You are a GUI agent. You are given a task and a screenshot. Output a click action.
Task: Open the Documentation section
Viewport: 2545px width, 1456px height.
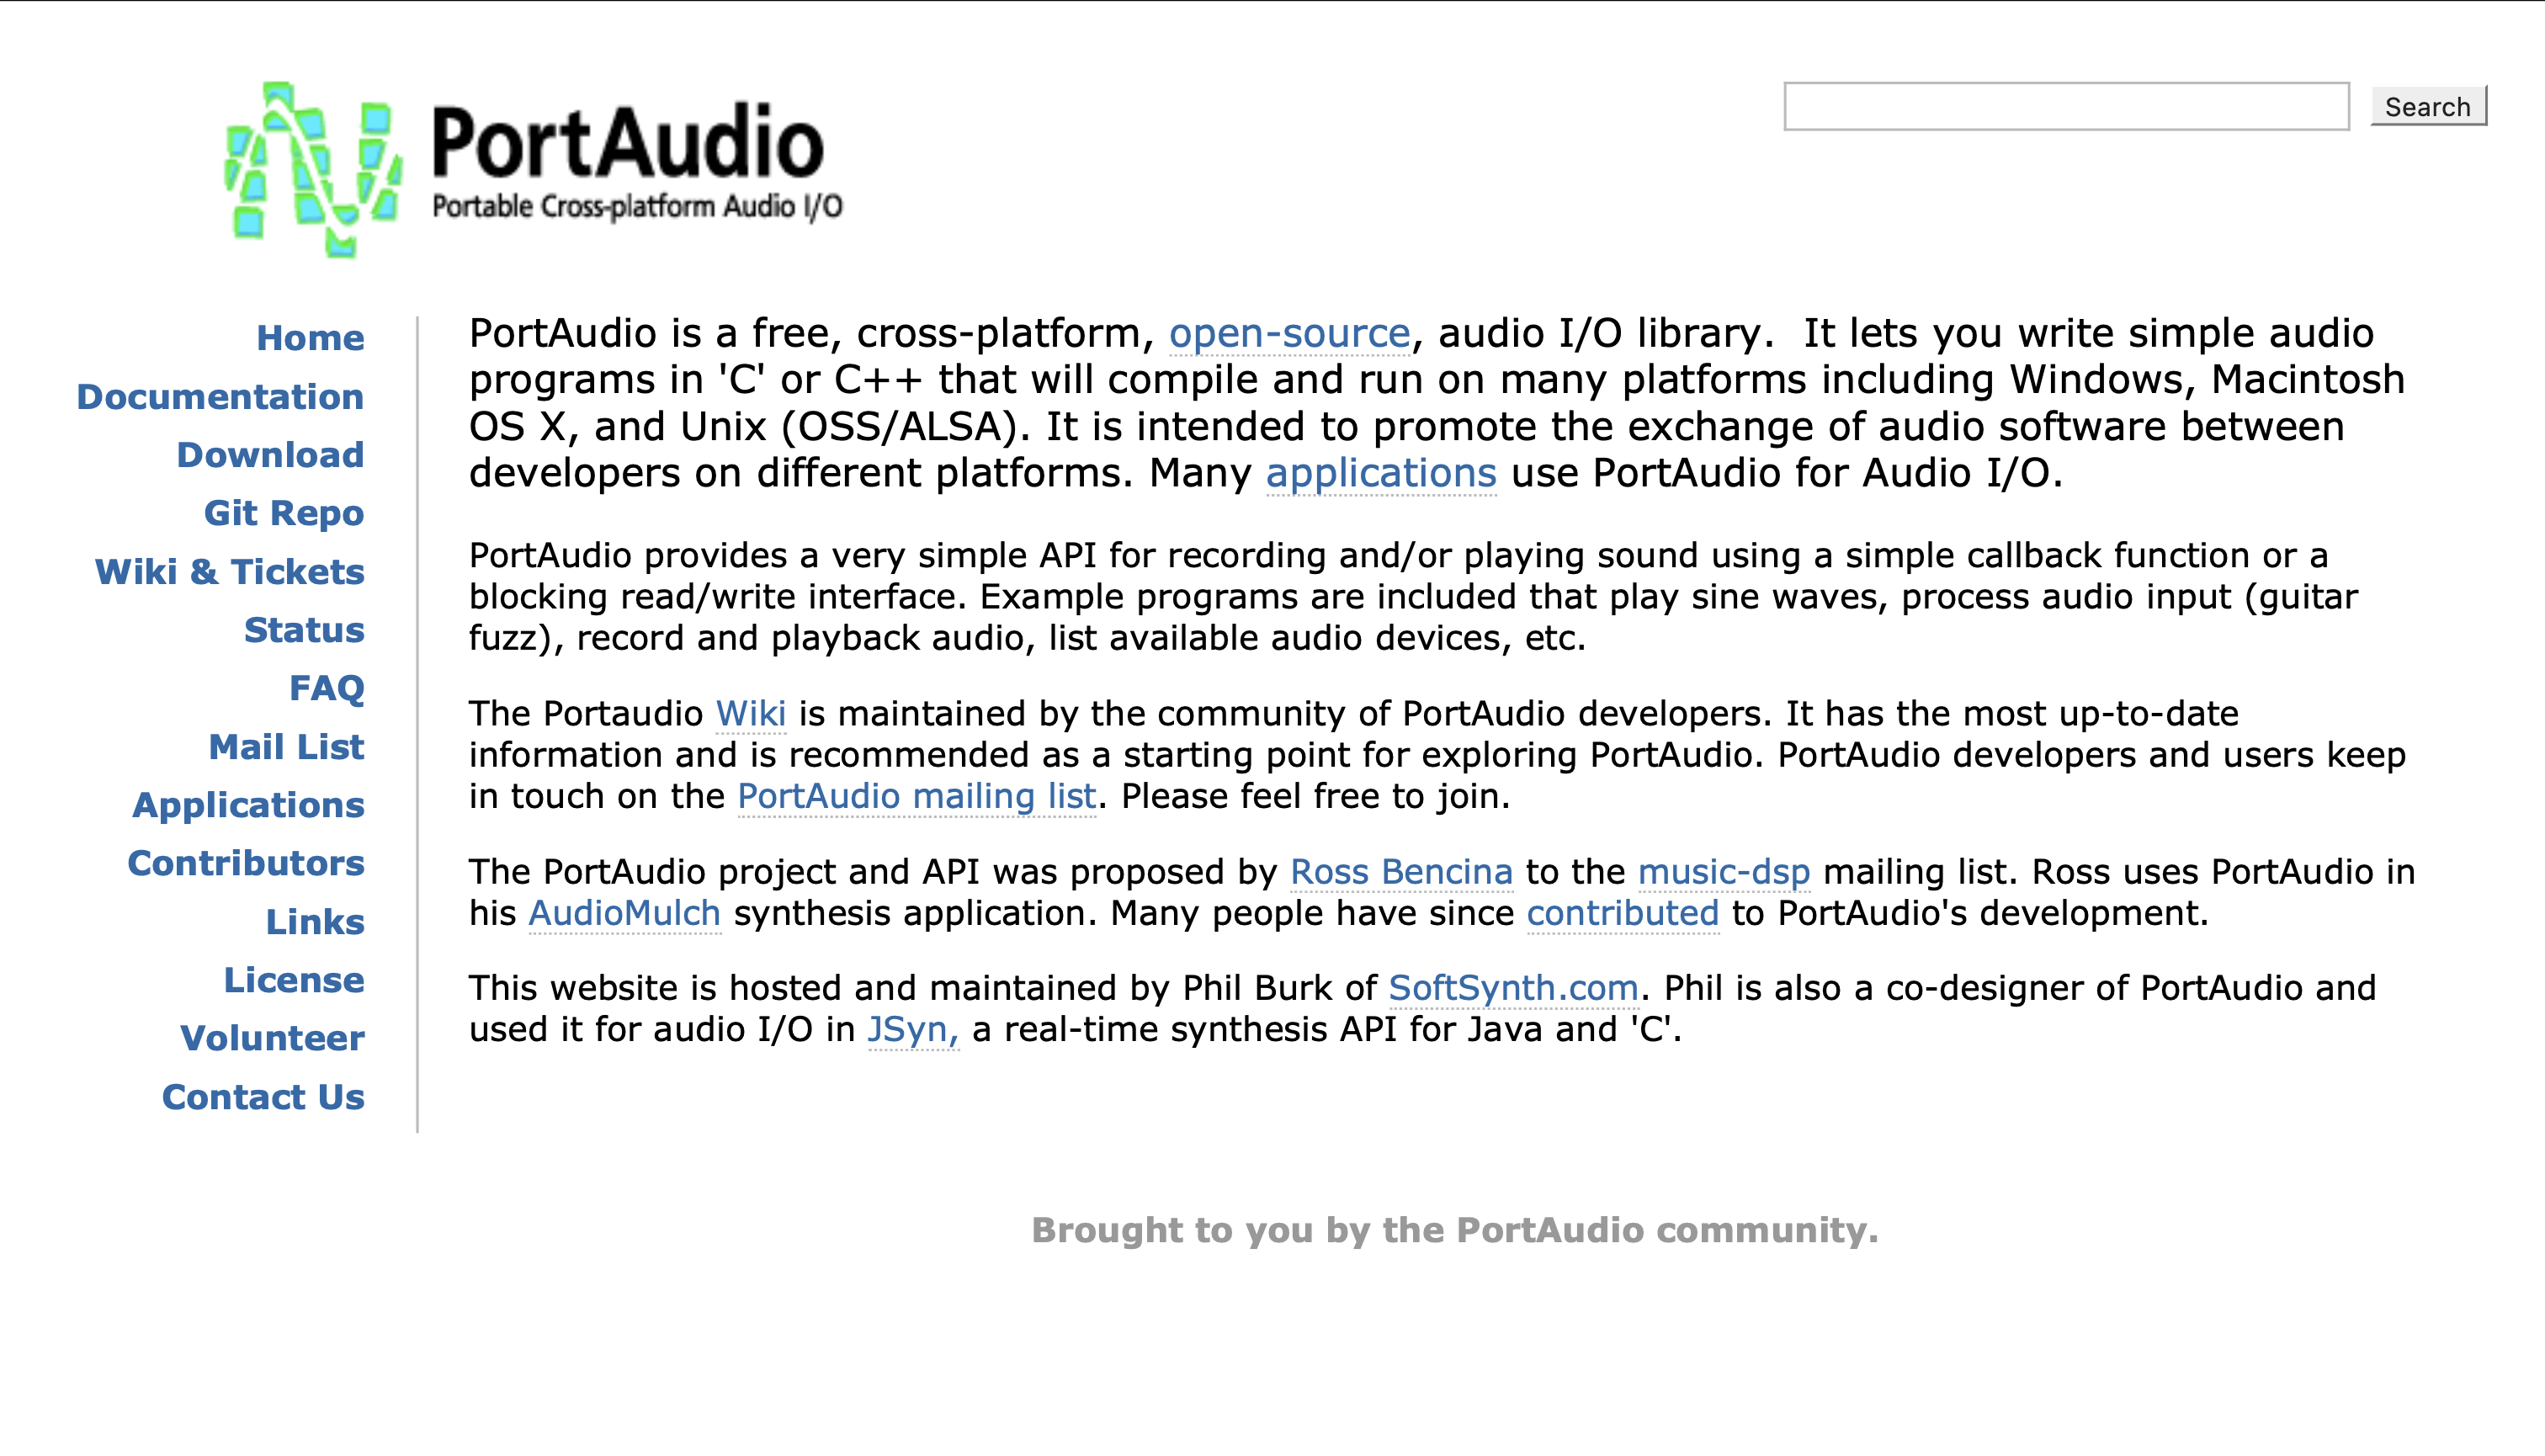tap(219, 396)
